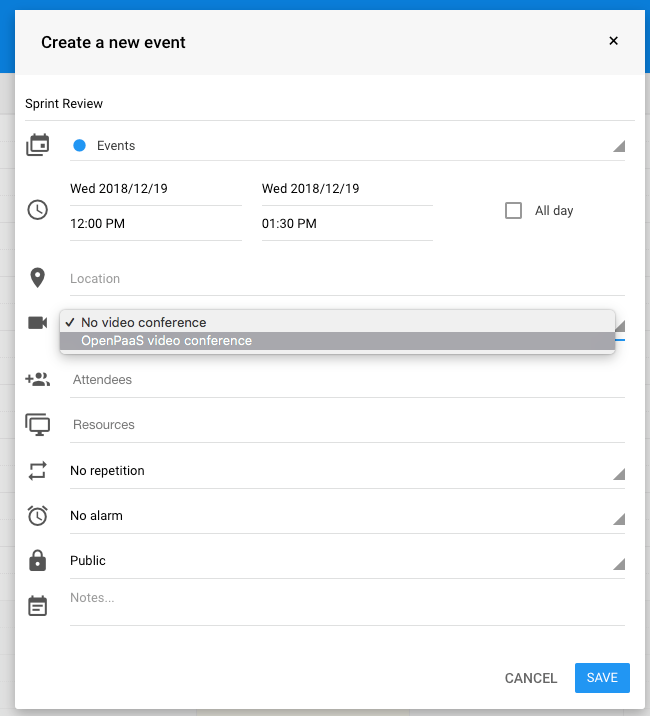Click the add attendees people icon
This screenshot has height=716, width=650.
click(x=37, y=380)
